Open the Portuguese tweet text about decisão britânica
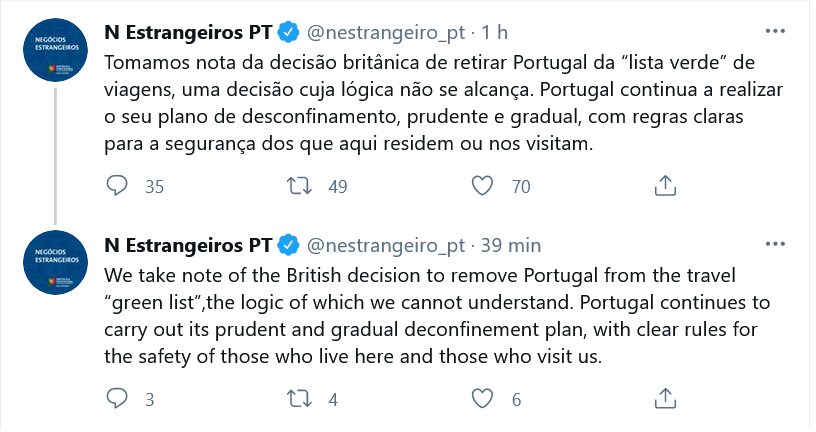Image resolution: width=816 pixels, height=432 pixels. [x=443, y=103]
